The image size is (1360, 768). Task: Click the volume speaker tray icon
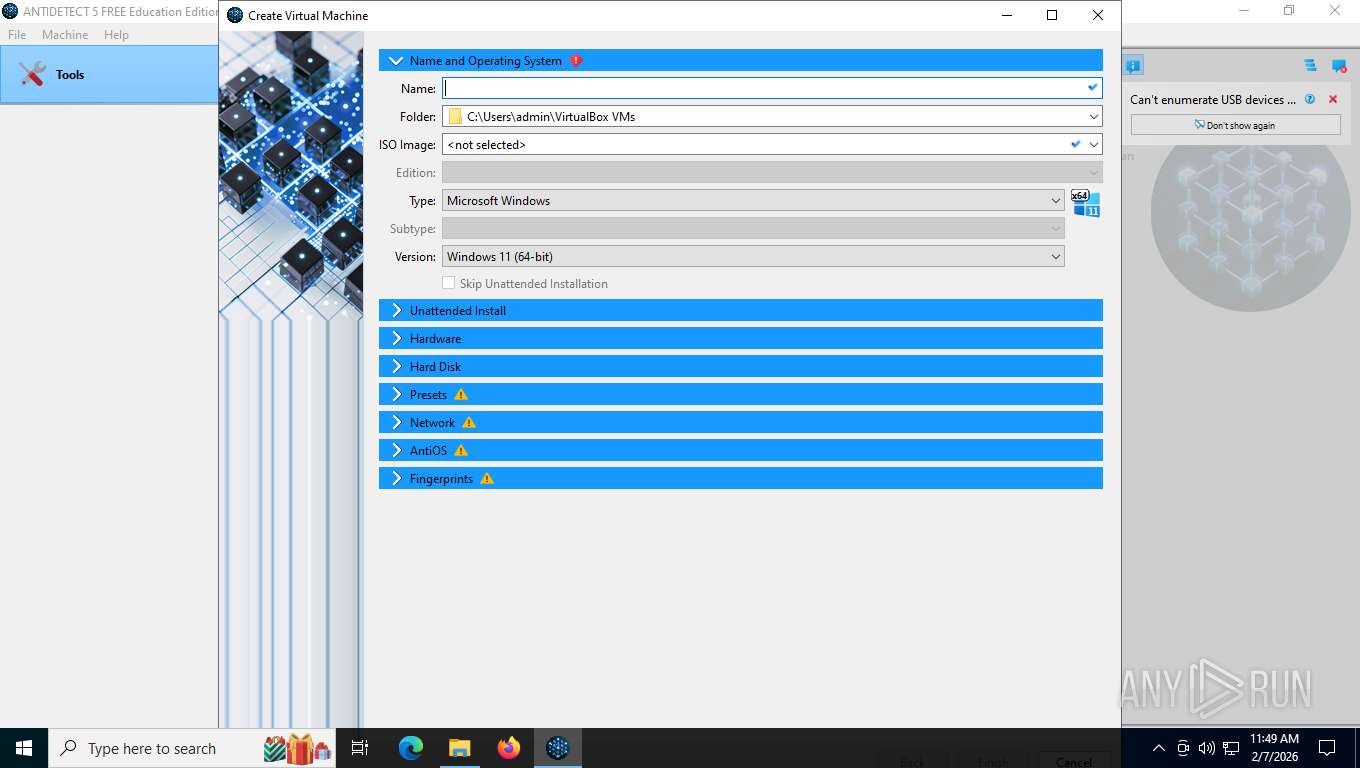click(1206, 748)
